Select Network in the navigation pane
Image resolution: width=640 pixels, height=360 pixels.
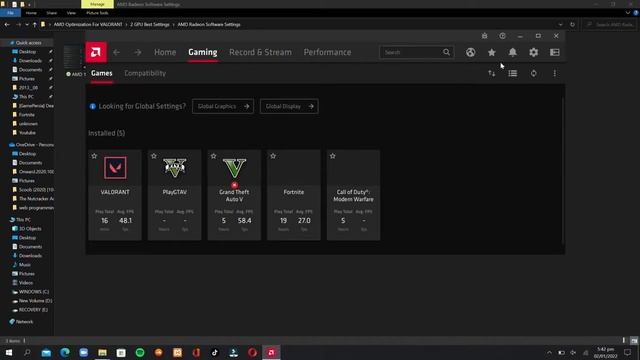(24, 322)
